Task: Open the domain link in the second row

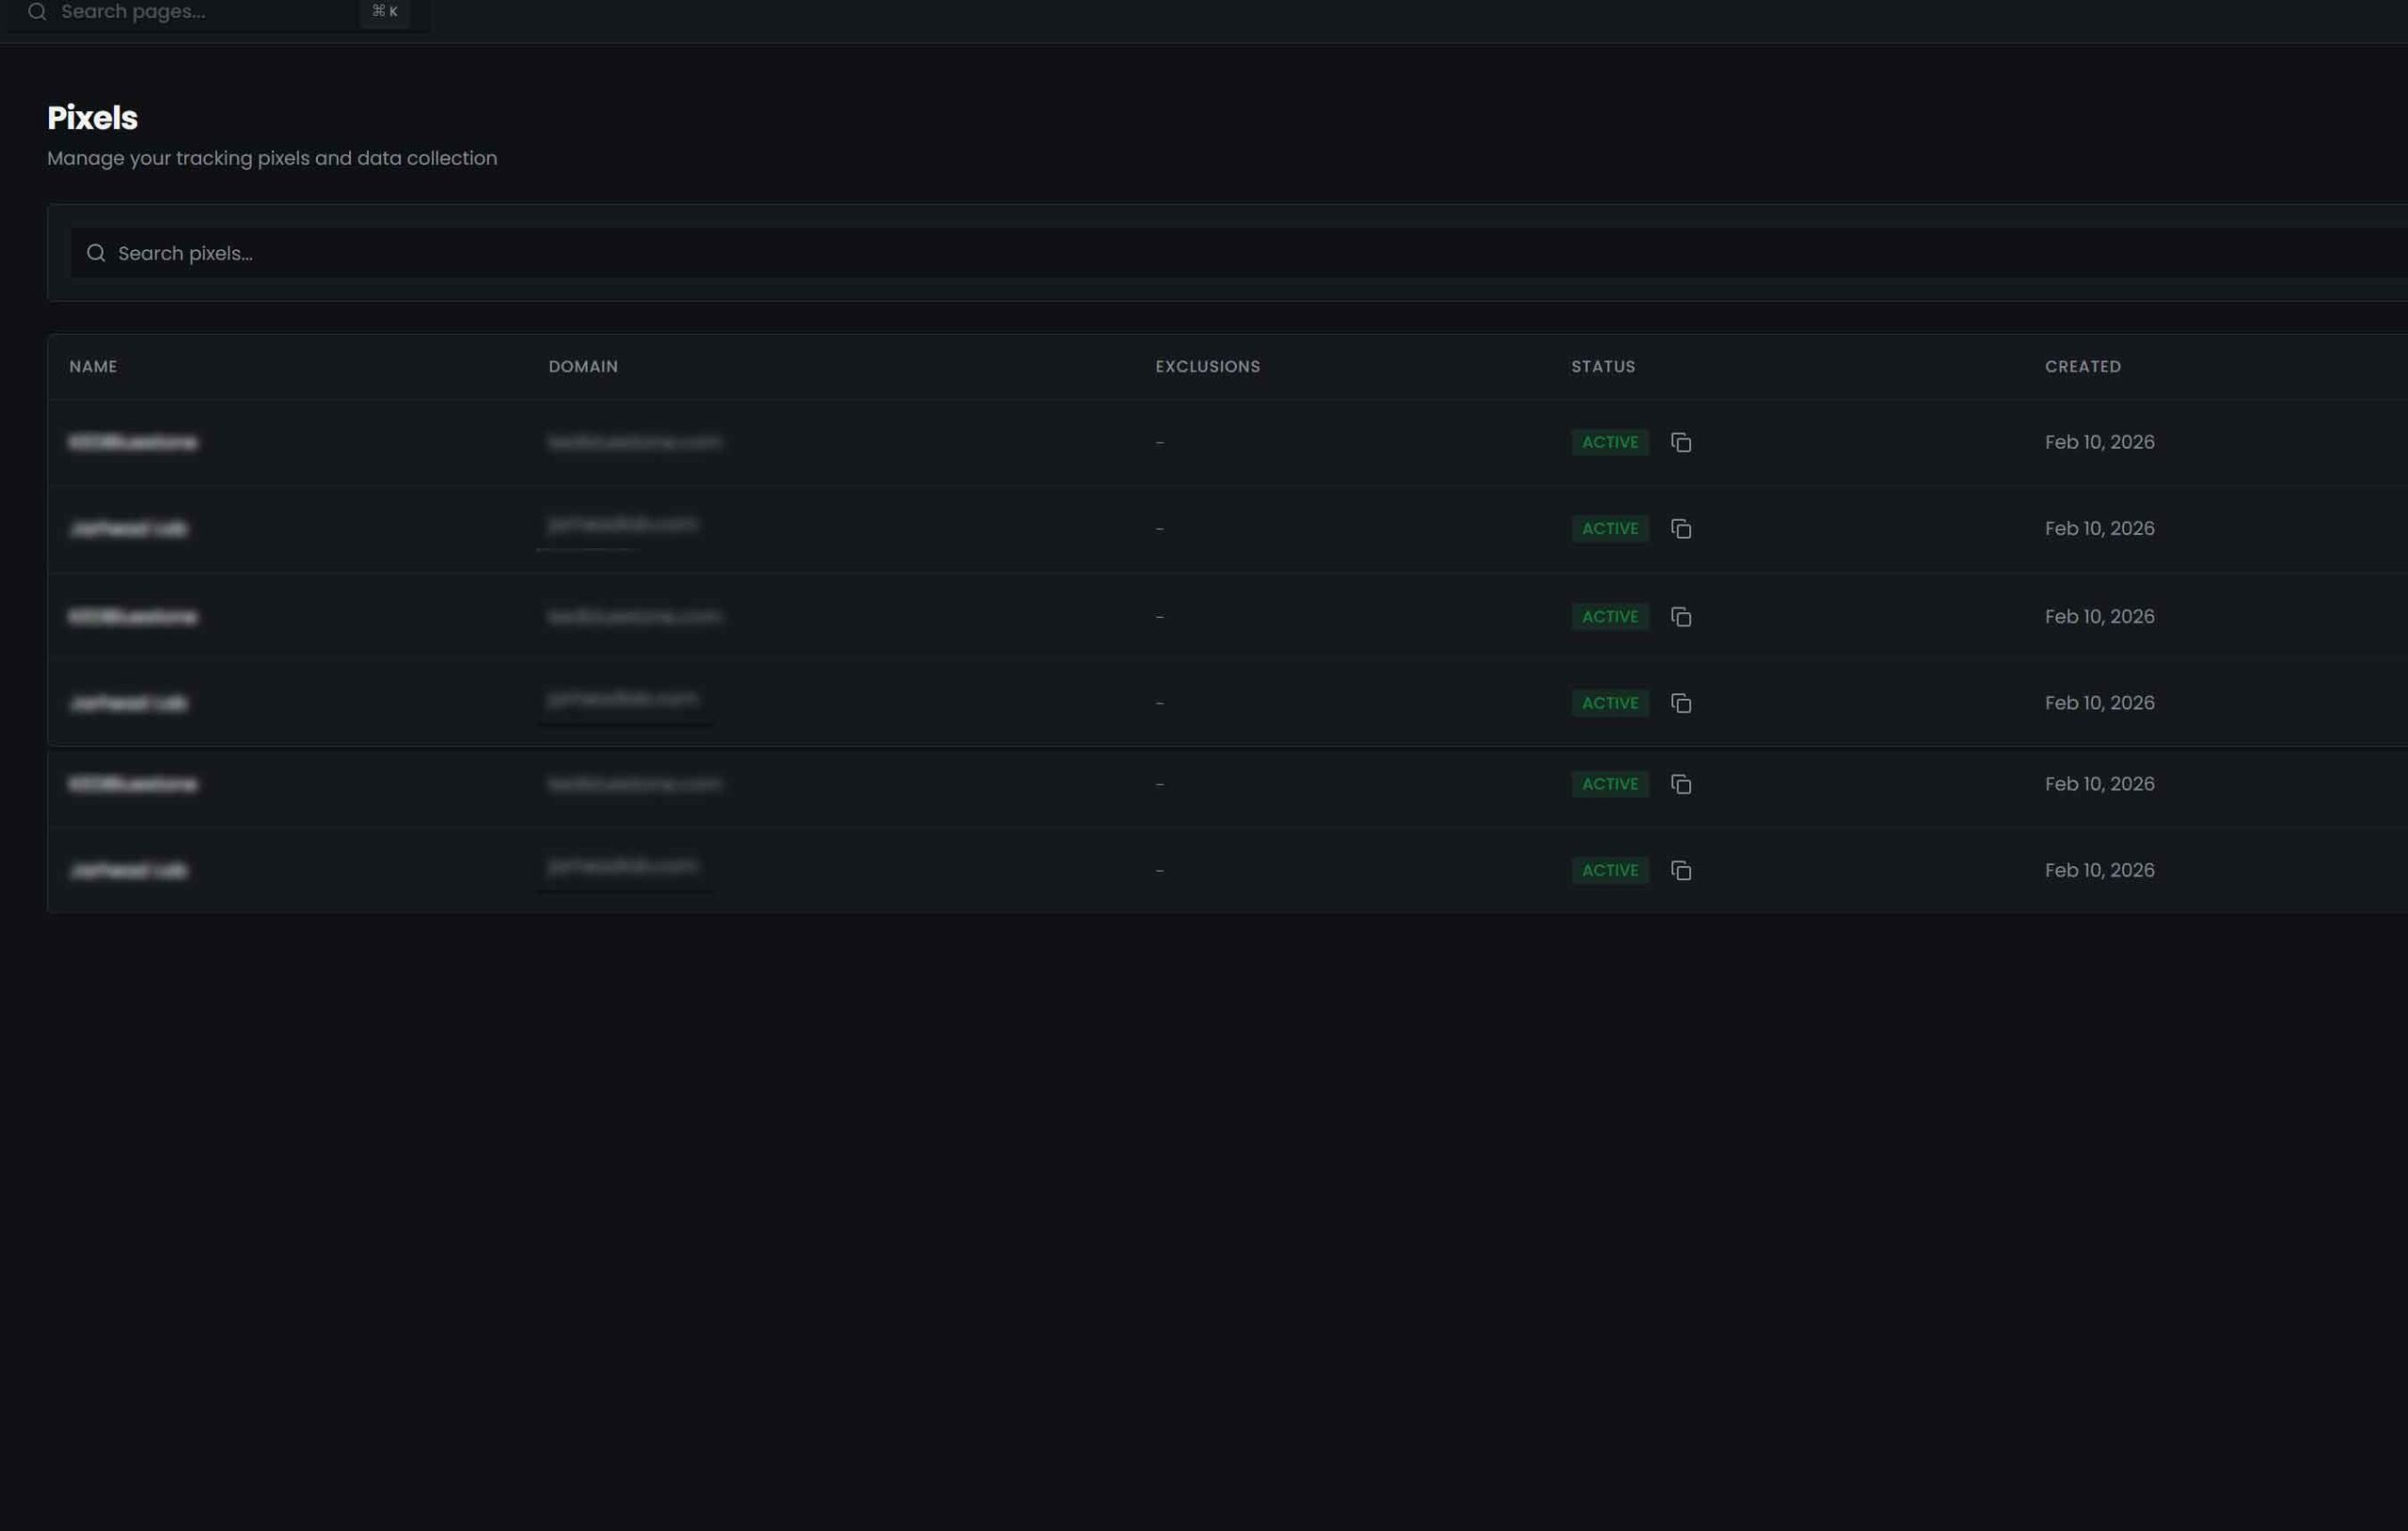Action: click(x=622, y=524)
